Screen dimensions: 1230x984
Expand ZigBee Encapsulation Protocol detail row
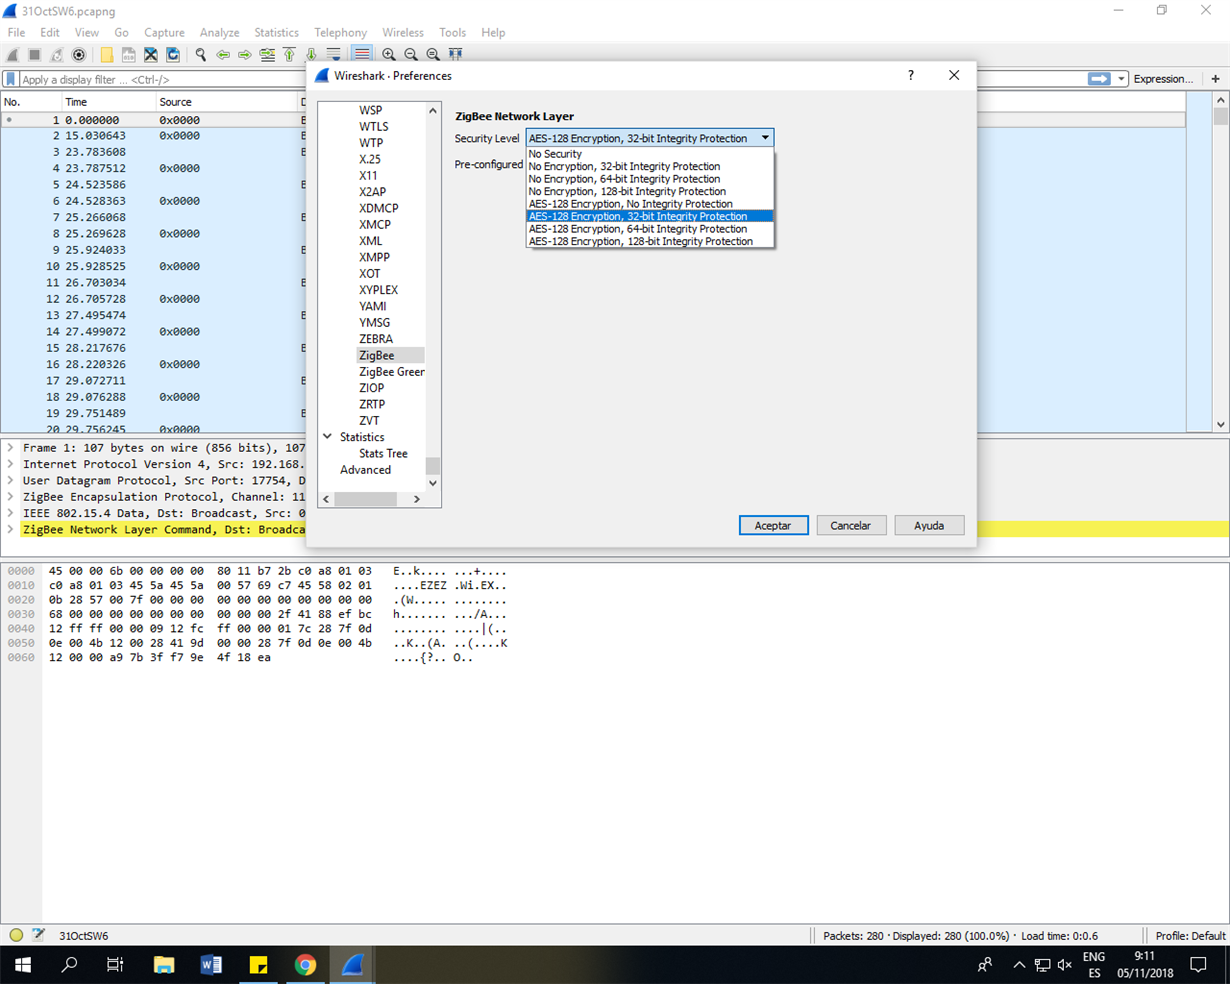coord(10,497)
